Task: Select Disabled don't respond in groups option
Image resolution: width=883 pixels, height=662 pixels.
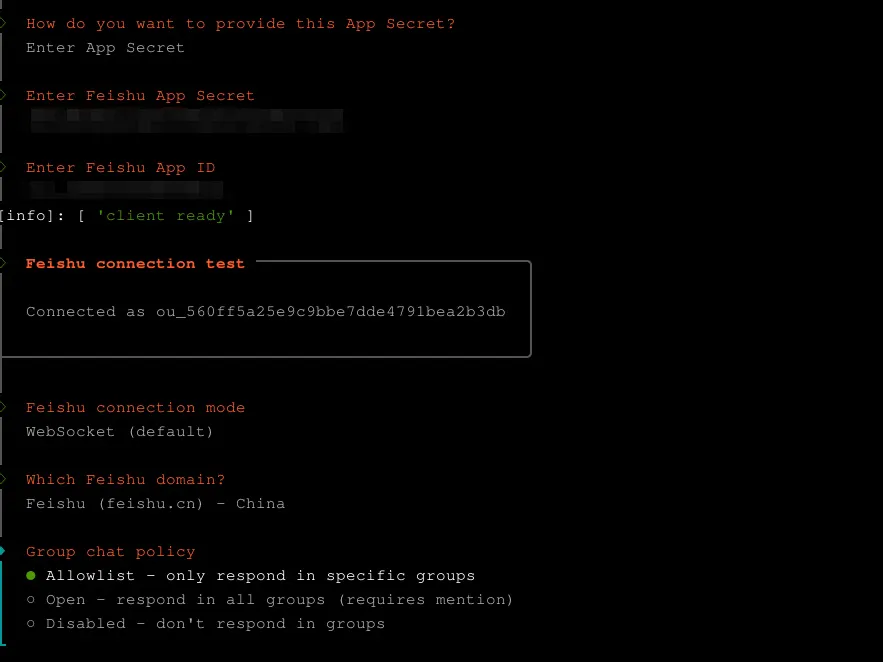Action: tap(206, 624)
